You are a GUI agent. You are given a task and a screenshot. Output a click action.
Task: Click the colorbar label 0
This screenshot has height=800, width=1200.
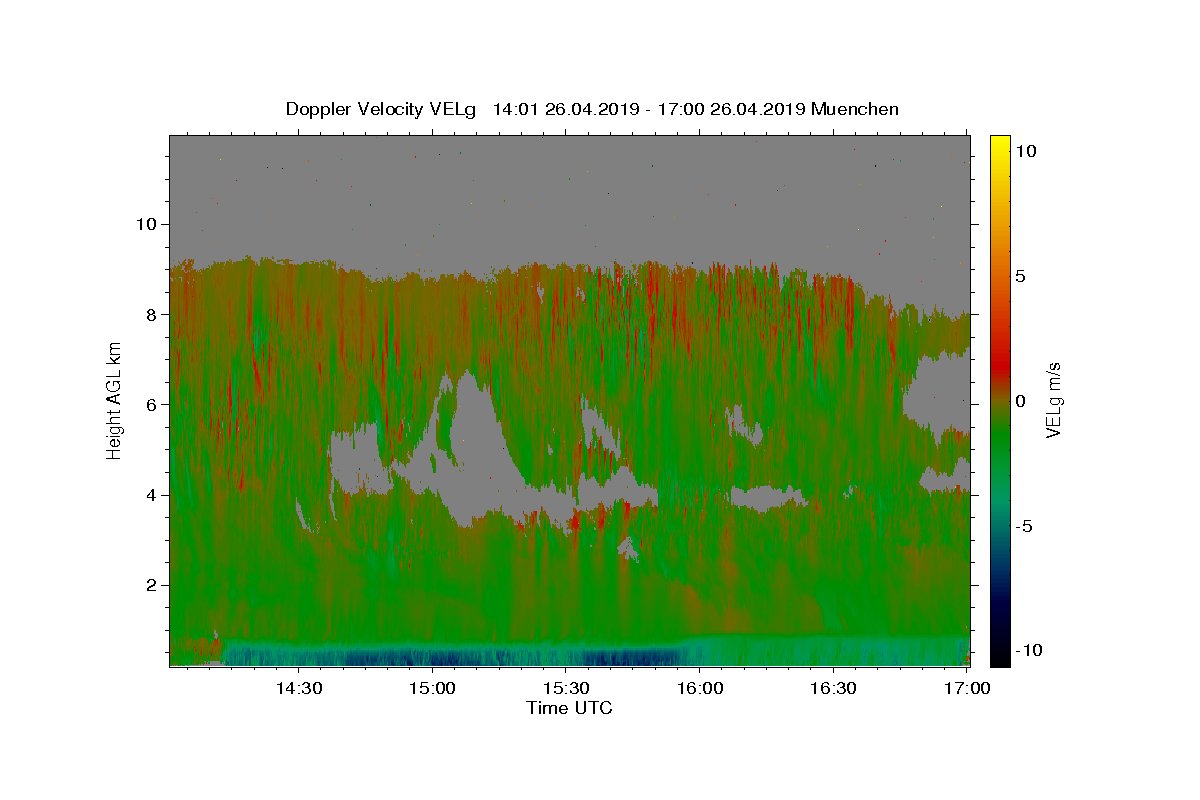pyautogui.click(x=1020, y=401)
